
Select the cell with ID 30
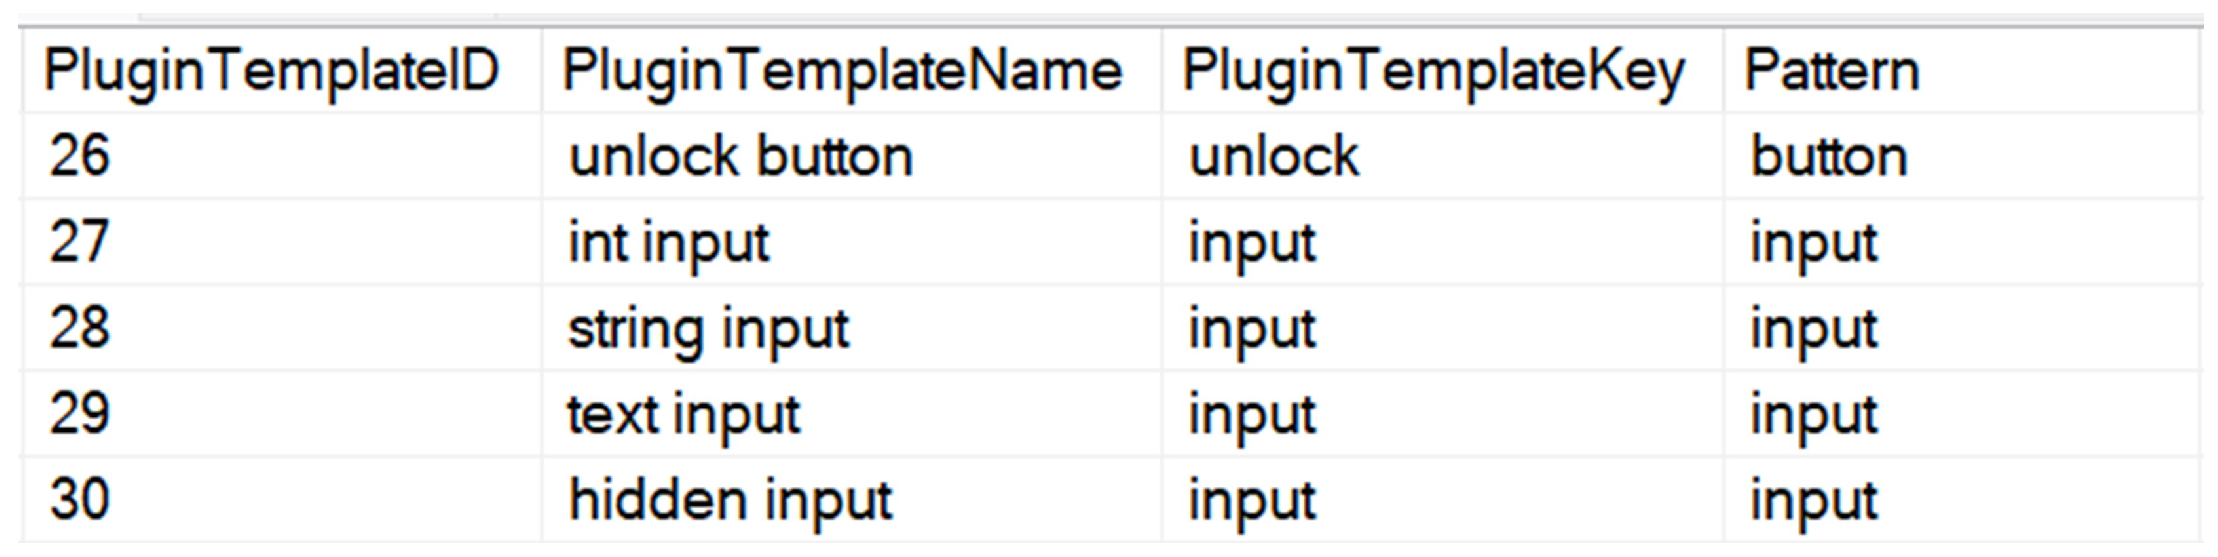80,500
